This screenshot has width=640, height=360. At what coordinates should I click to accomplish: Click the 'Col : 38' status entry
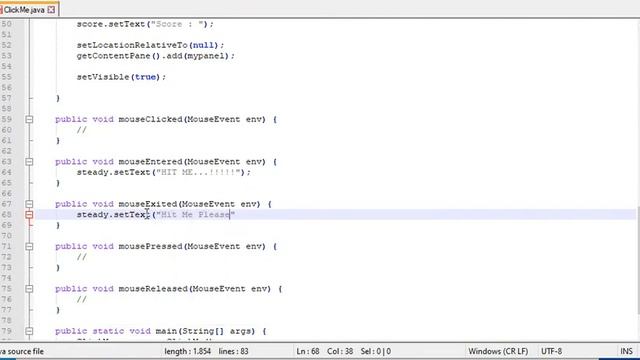pos(340,351)
